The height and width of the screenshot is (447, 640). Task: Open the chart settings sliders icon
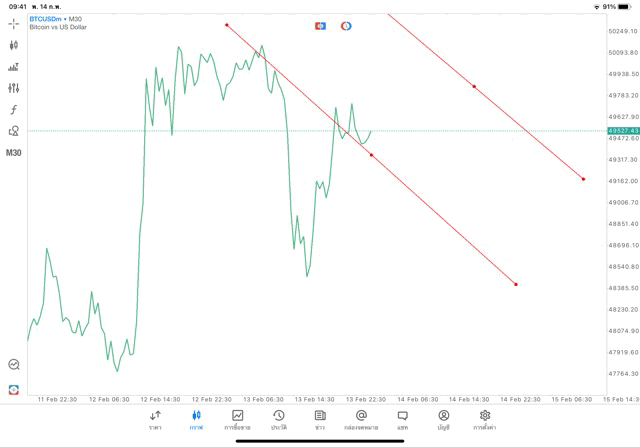click(x=14, y=88)
